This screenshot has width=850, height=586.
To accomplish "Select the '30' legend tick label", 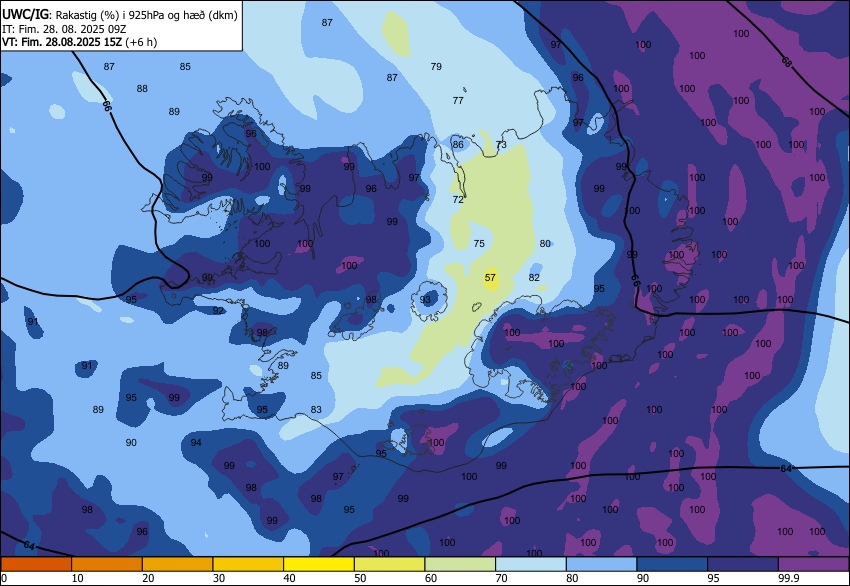I will click(218, 578).
